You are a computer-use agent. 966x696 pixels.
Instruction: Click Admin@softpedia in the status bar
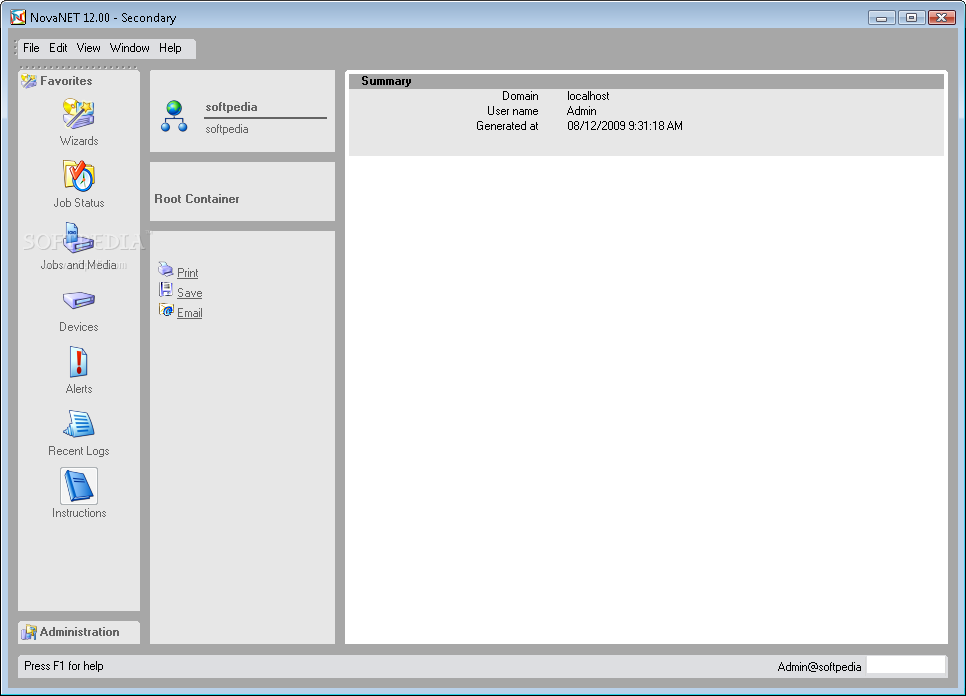click(x=819, y=666)
